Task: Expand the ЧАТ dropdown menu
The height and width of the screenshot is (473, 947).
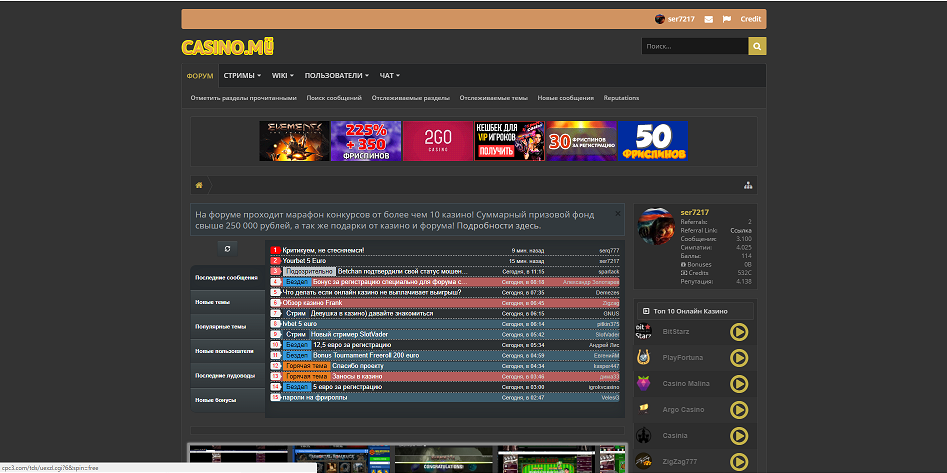Action: [x=390, y=76]
